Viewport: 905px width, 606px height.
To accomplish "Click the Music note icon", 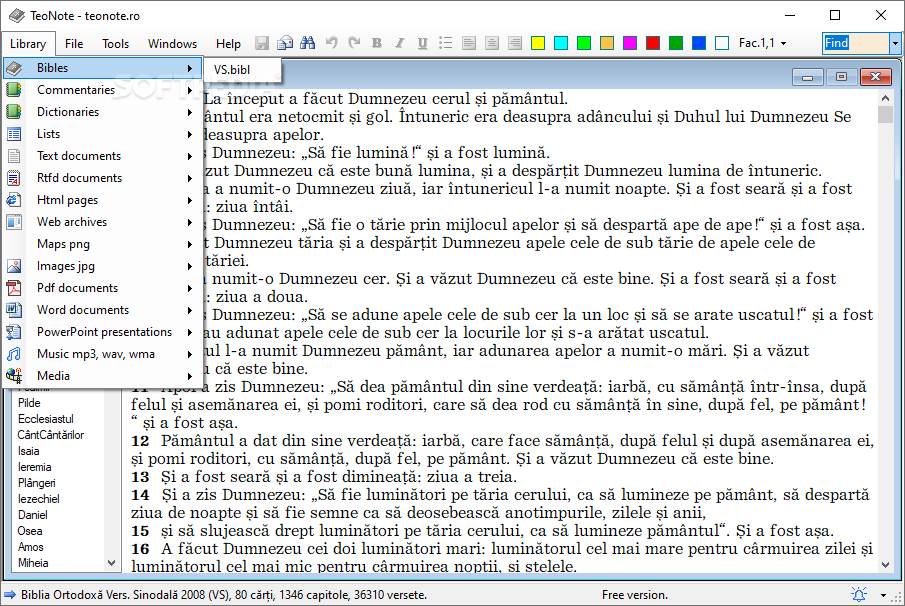I will (x=14, y=354).
